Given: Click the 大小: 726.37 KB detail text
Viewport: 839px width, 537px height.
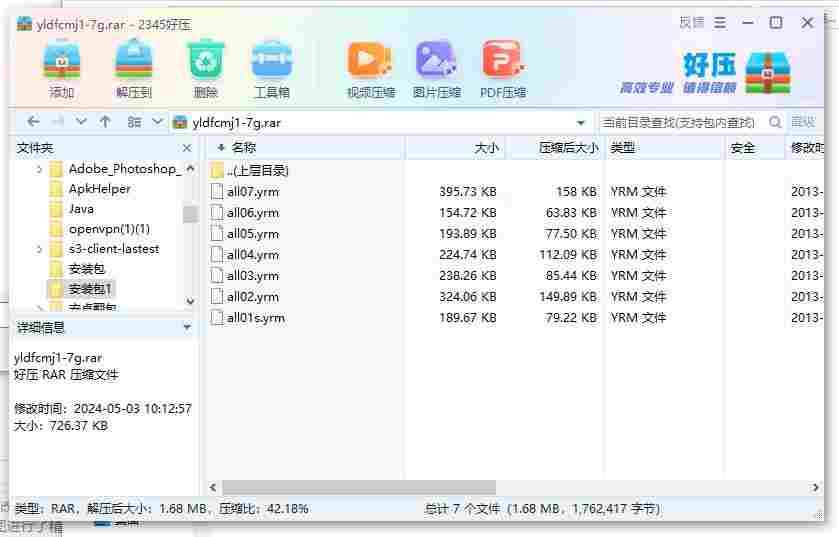Looking at the screenshot, I should pos(61,426).
